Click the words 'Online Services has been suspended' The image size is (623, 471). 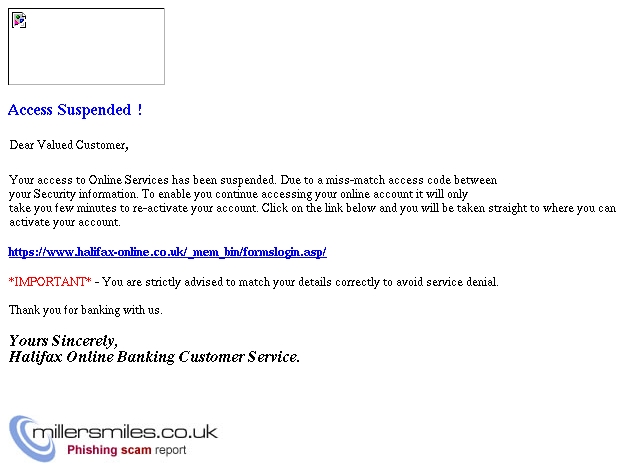click(182, 180)
